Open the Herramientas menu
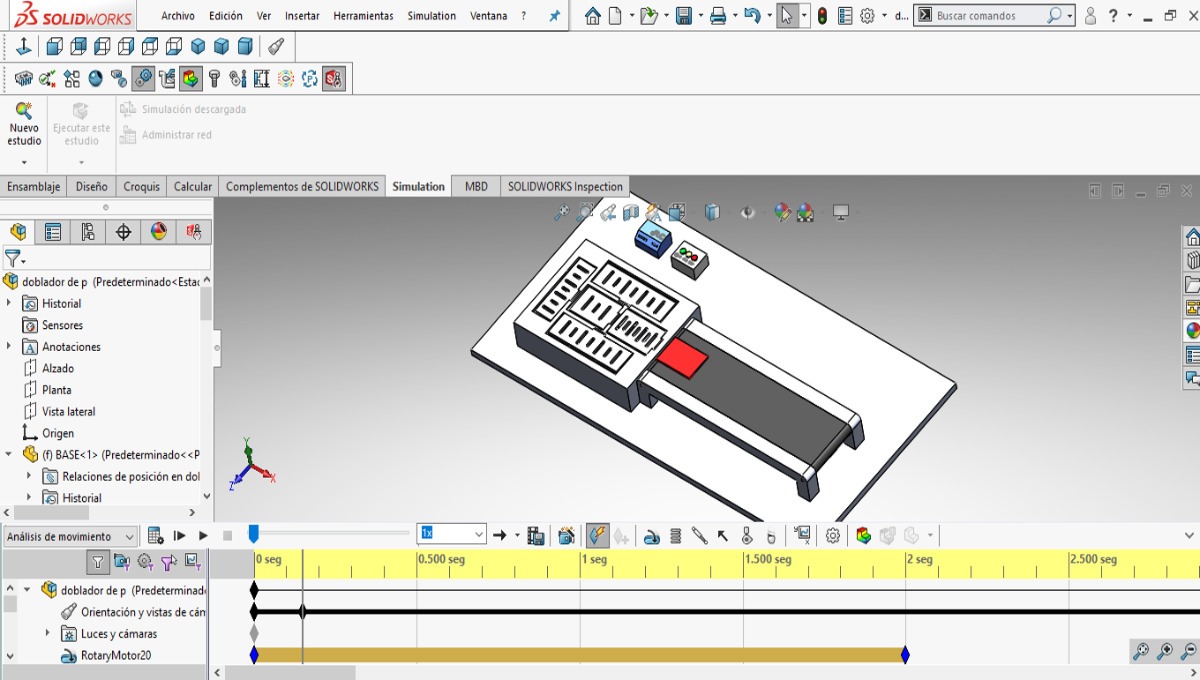The width and height of the screenshot is (1200, 680). tap(363, 16)
